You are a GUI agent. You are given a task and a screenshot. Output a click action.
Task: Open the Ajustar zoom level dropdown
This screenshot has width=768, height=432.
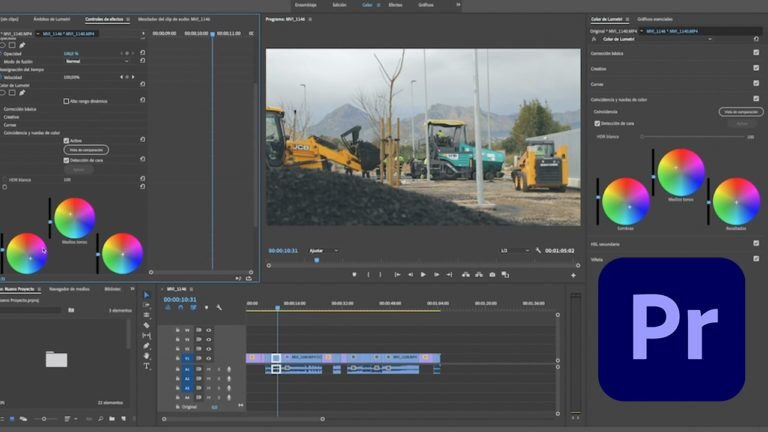[324, 251]
